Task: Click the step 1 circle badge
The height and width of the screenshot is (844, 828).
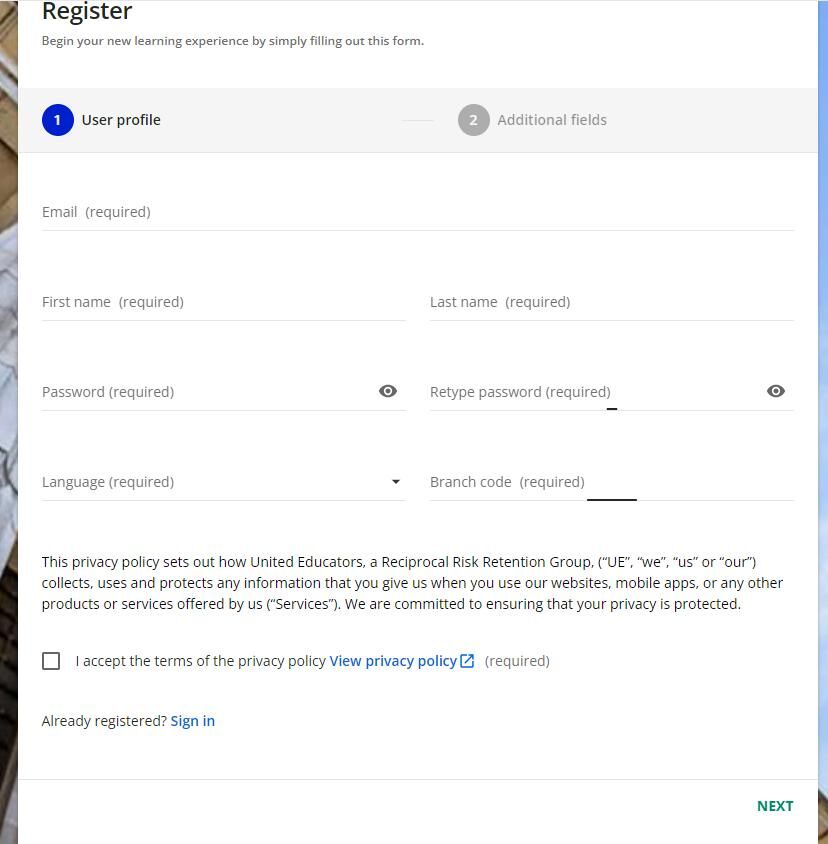Action: [x=58, y=120]
